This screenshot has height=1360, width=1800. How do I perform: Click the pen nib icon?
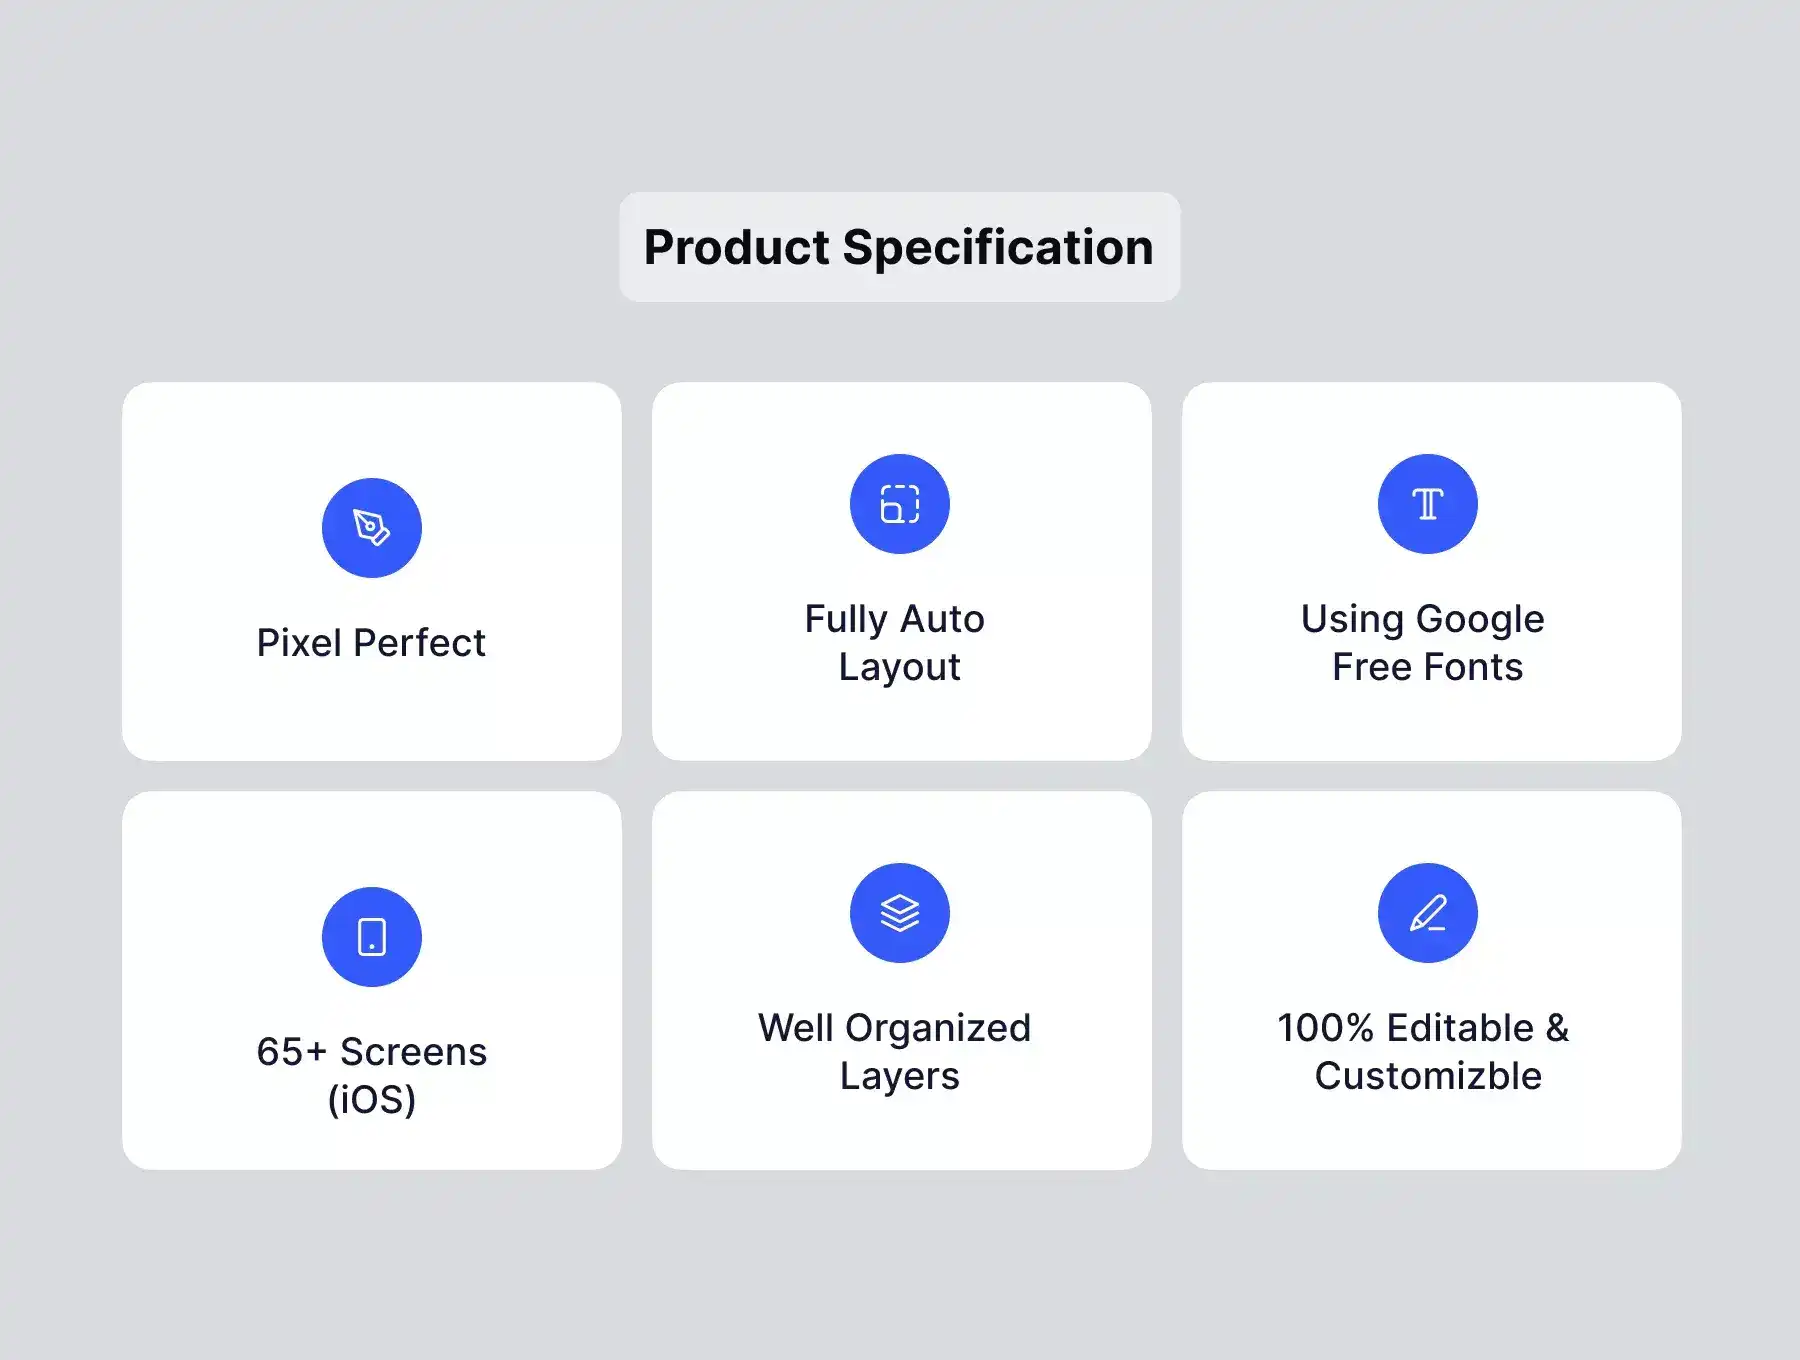click(371, 527)
